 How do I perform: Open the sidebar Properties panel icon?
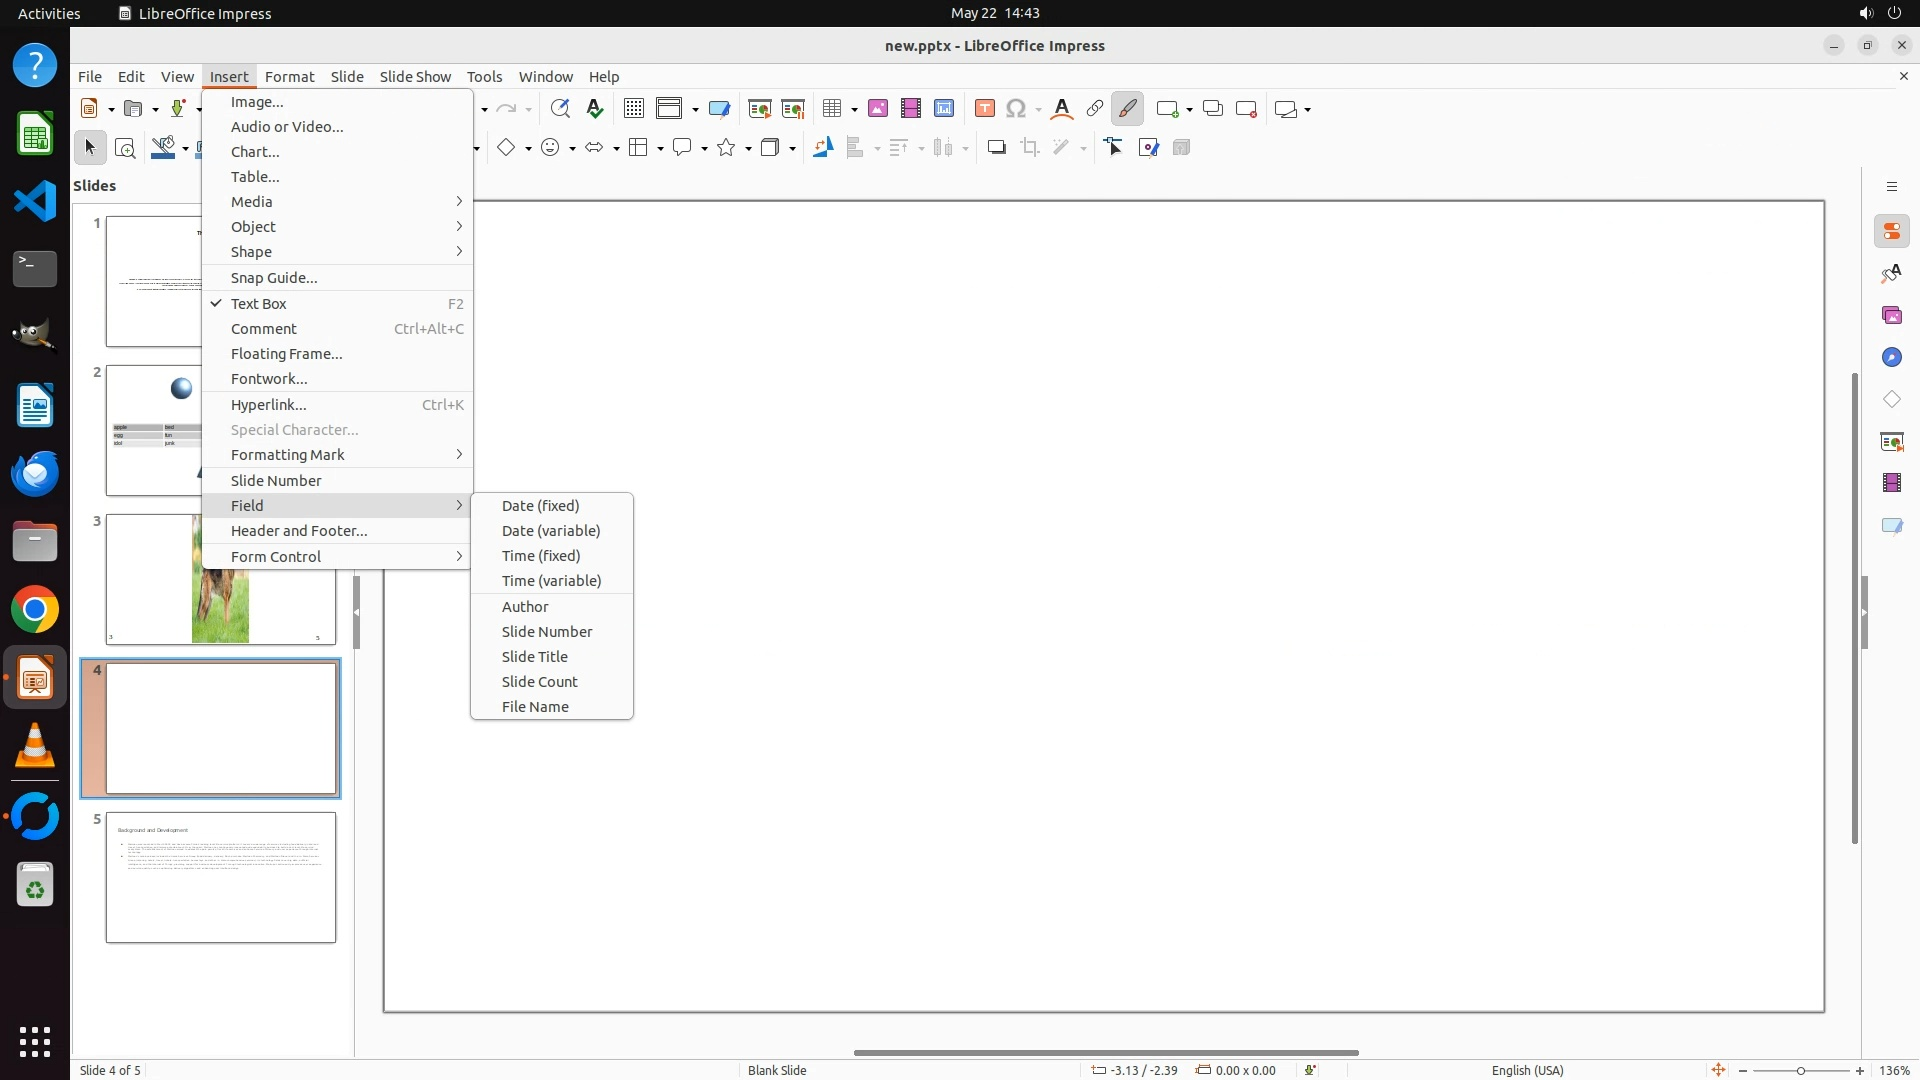coord(1891,232)
